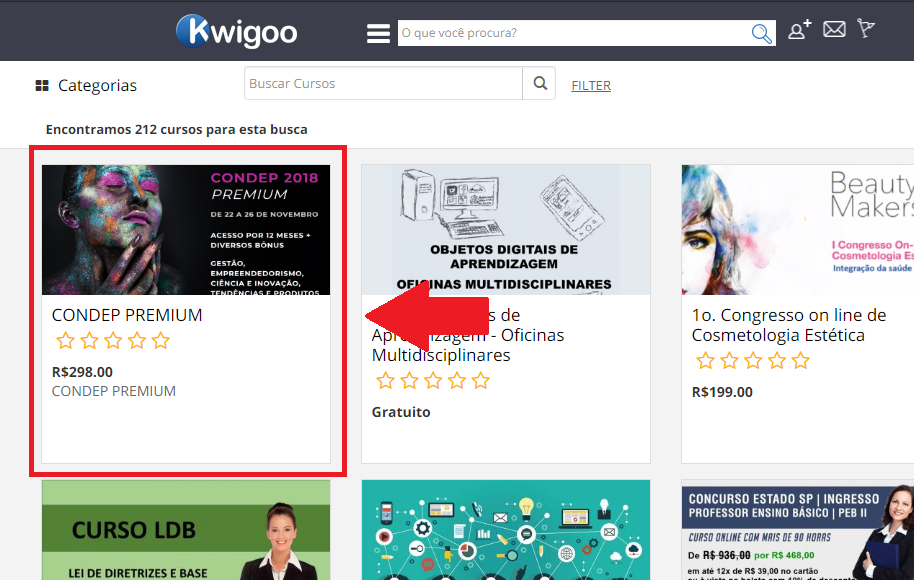
Task: Click the fourth star under Cosmetologia Estética
Action: [777, 361]
